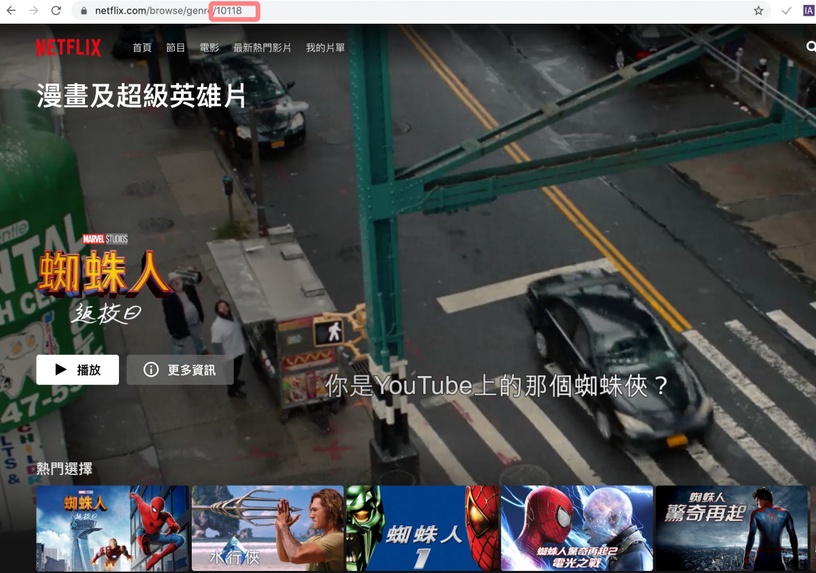Play the featured movie with 播放 button
This screenshot has width=816, height=573.
78,370
